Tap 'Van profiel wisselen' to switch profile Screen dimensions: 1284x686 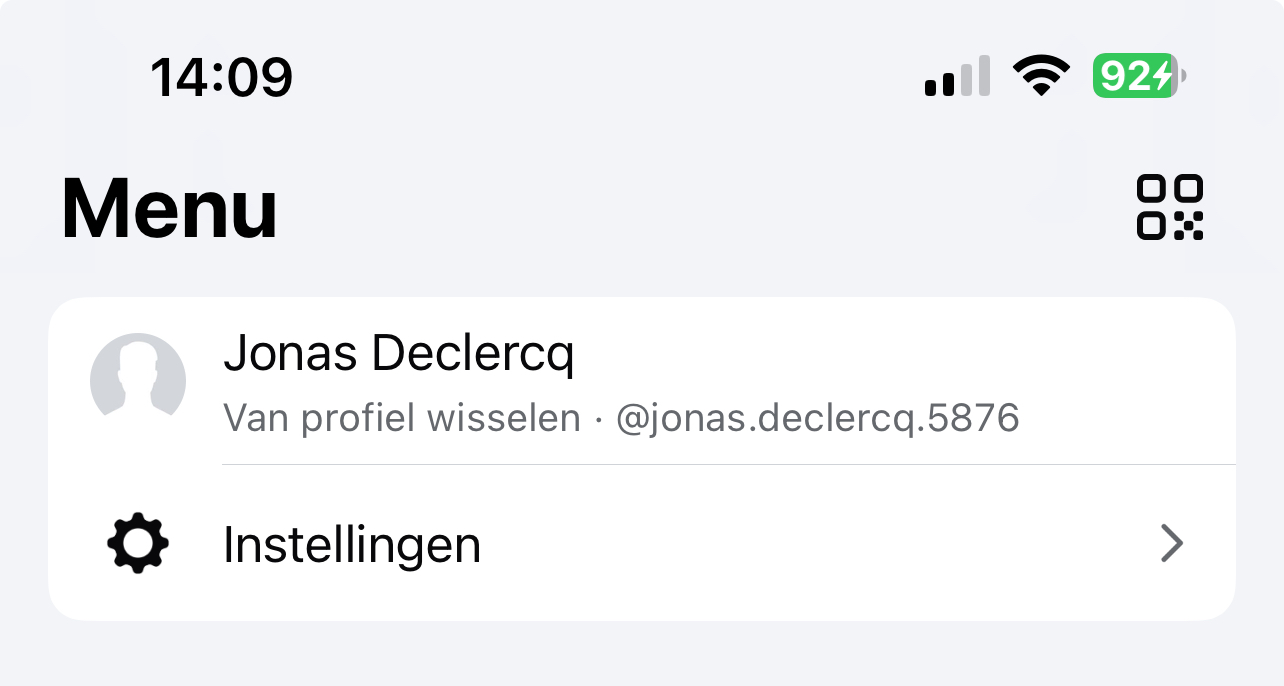[x=401, y=417]
